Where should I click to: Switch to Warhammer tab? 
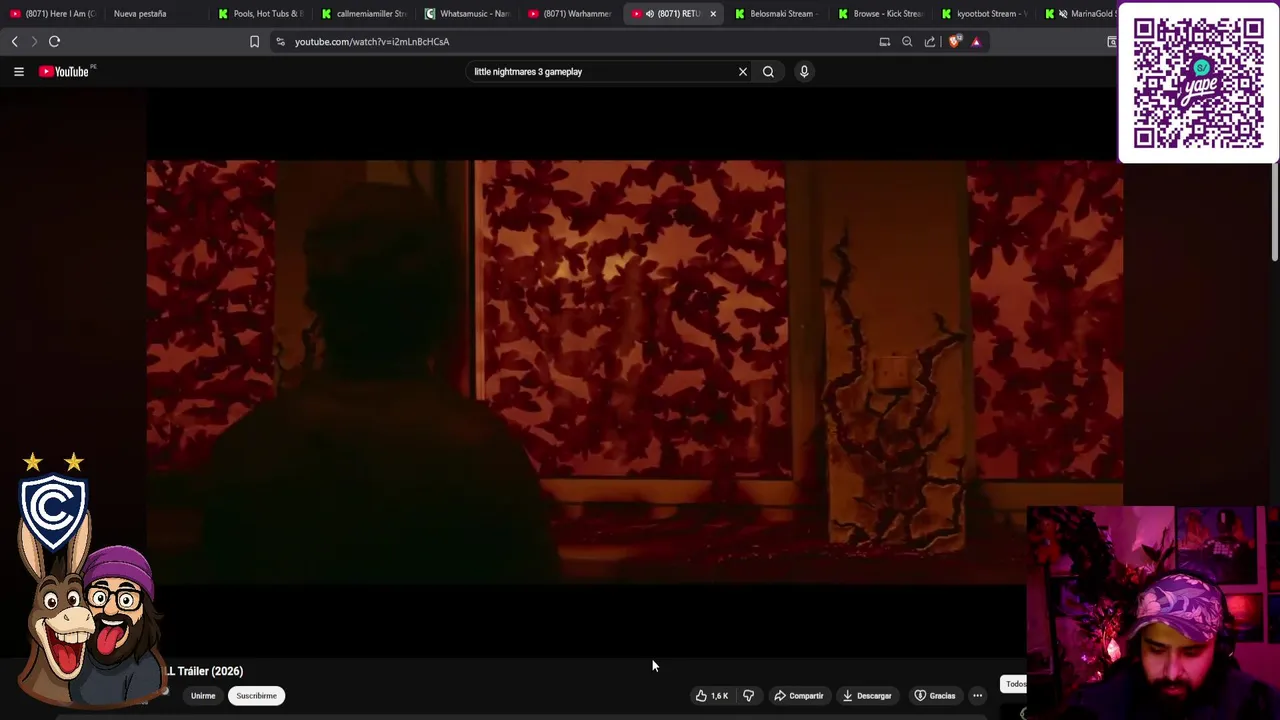click(x=570, y=14)
